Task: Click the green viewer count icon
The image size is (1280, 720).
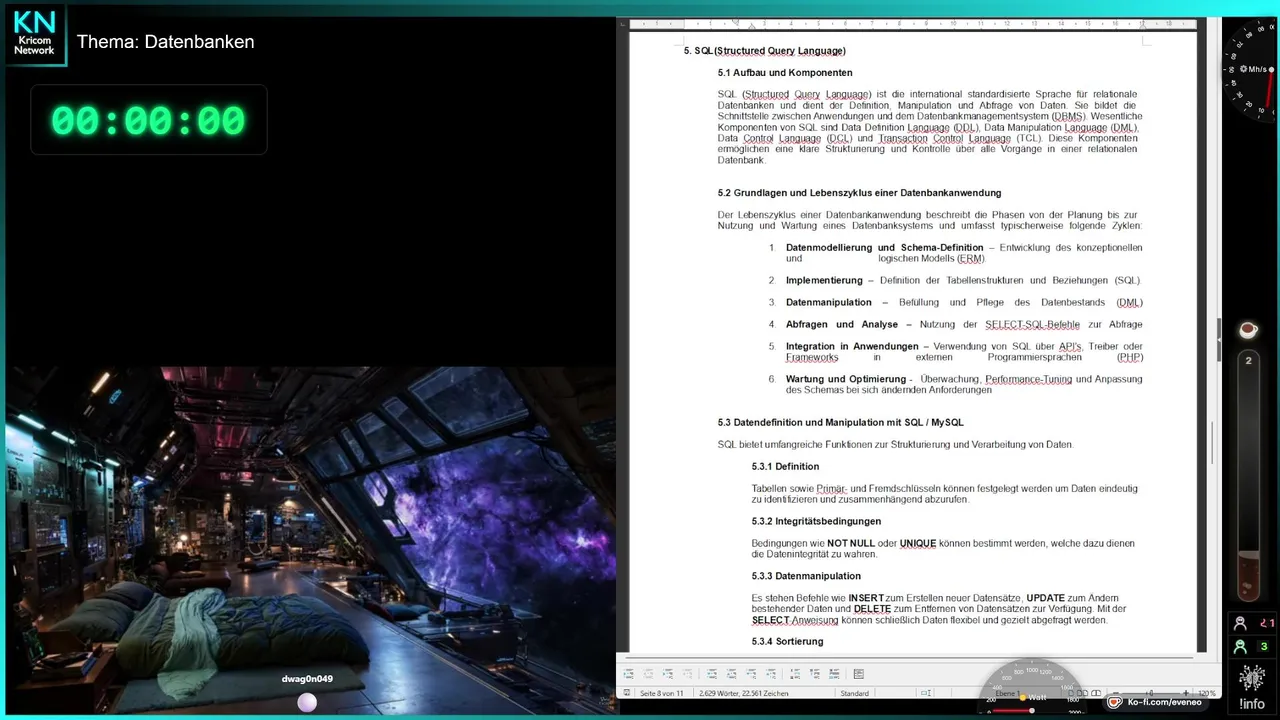Action: pos(1241,647)
